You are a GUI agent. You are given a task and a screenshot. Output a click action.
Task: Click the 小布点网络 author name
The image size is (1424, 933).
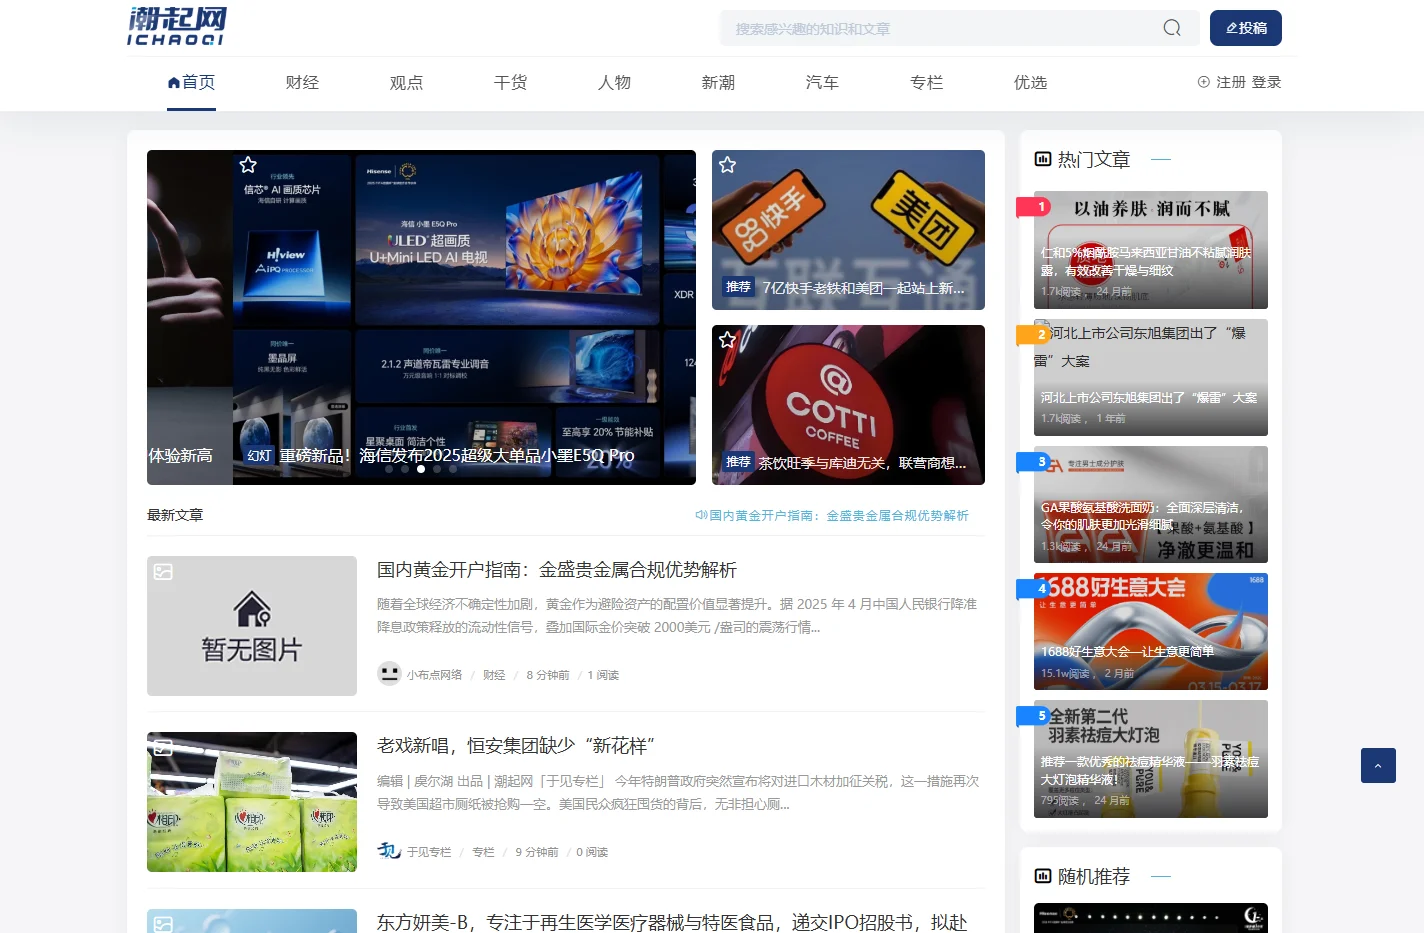(x=434, y=675)
